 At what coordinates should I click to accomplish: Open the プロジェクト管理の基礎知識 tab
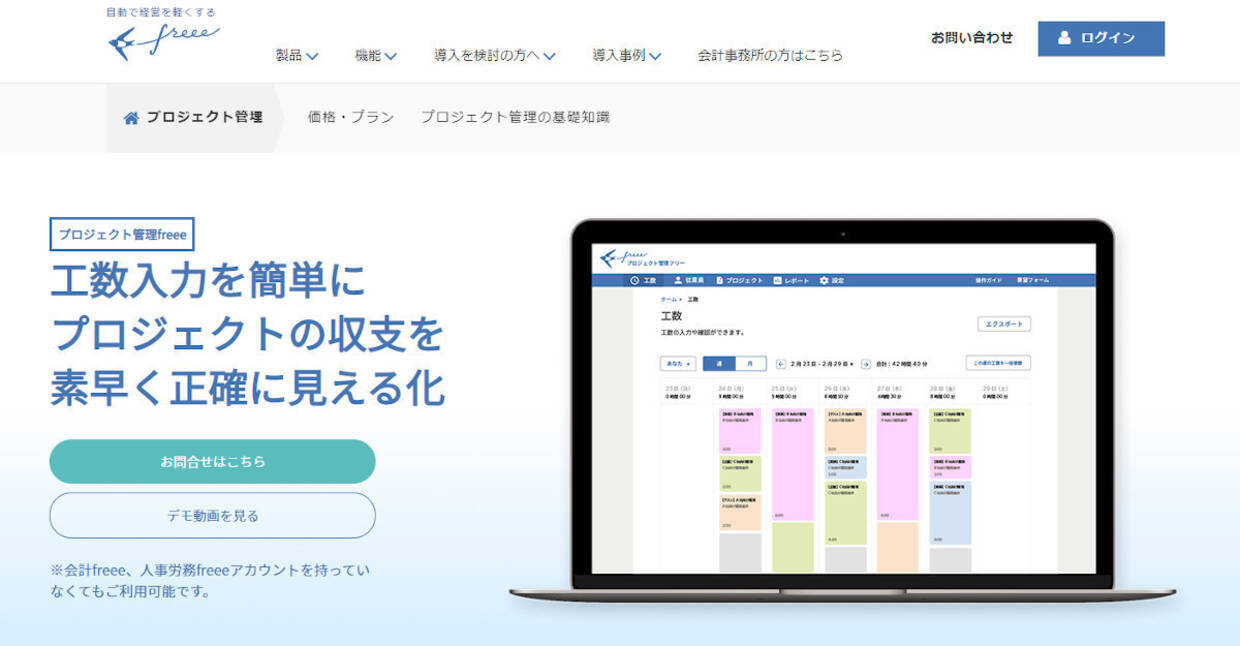515,117
